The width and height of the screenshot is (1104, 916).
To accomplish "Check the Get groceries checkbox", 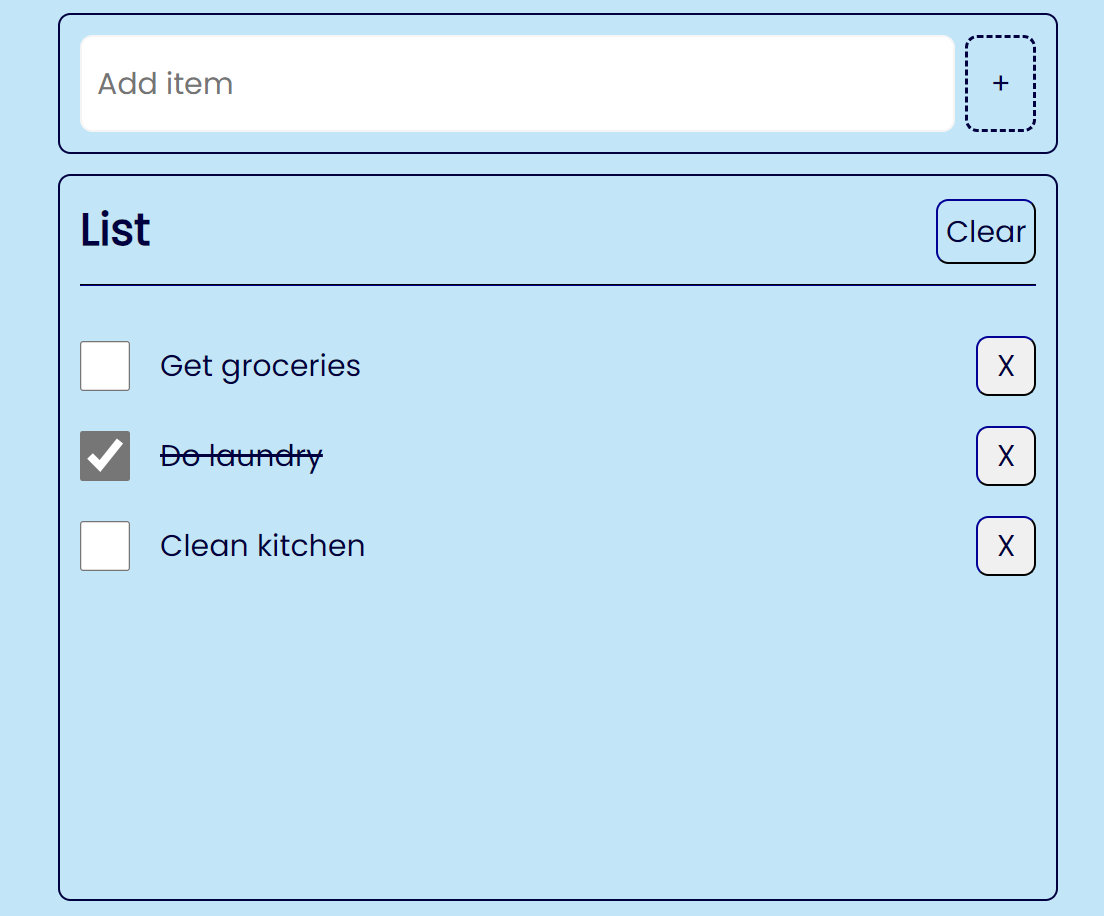I will point(105,366).
